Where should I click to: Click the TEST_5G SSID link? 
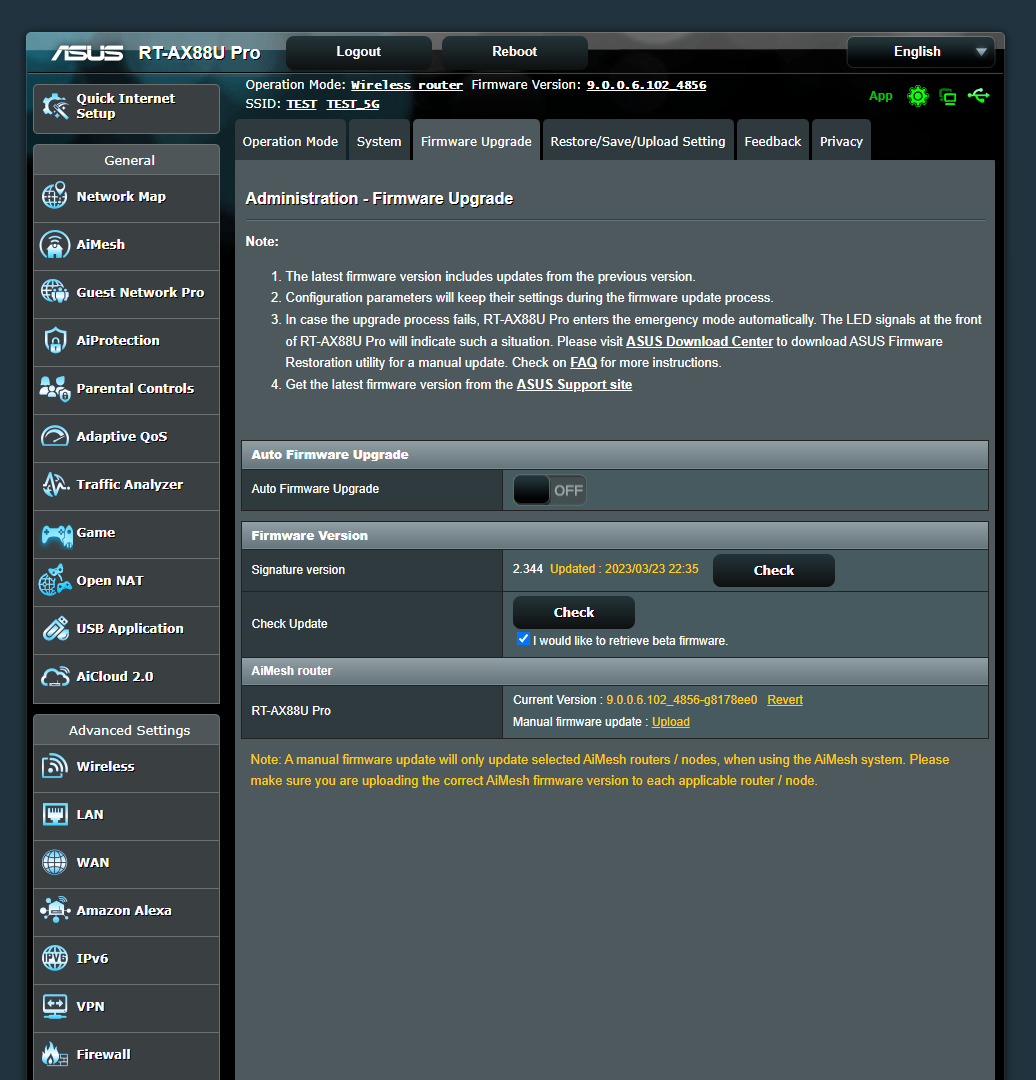(x=353, y=104)
